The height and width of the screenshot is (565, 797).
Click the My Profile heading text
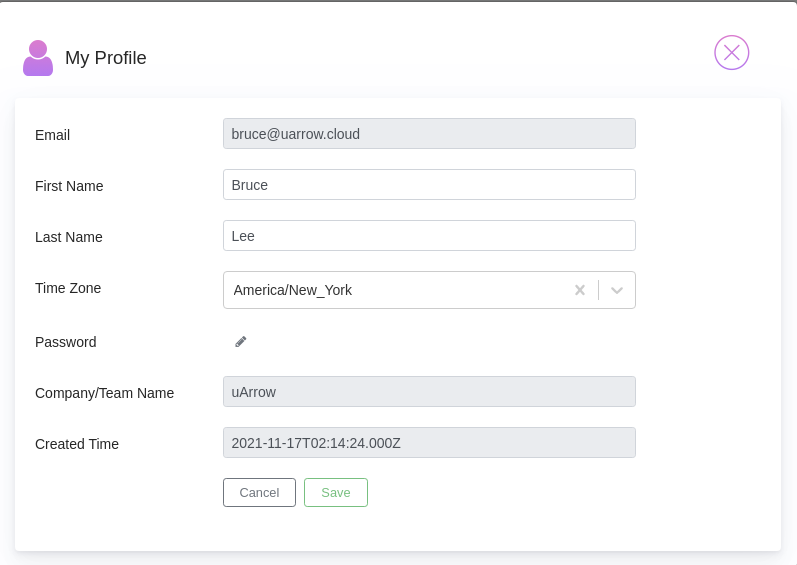(106, 58)
